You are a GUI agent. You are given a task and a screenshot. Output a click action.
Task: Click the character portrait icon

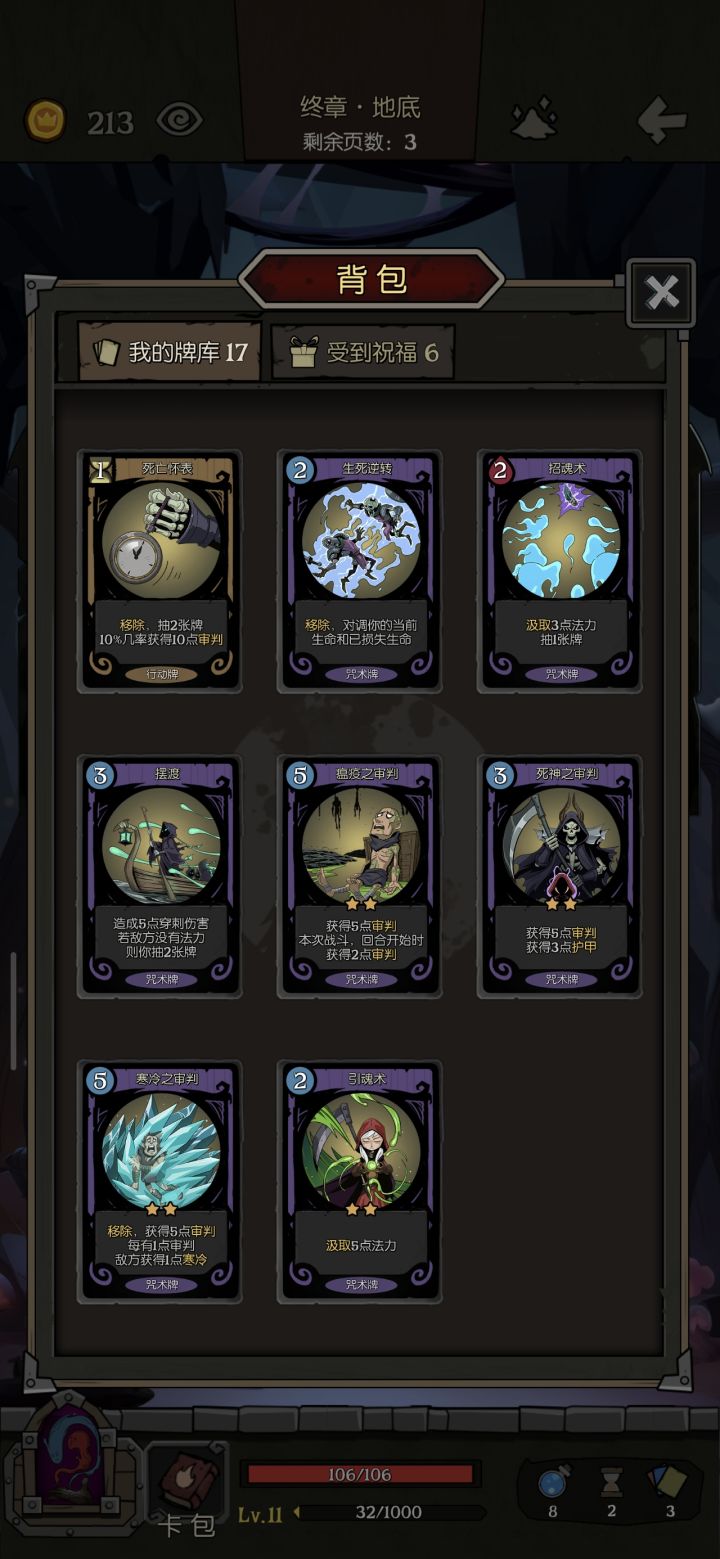70,1465
